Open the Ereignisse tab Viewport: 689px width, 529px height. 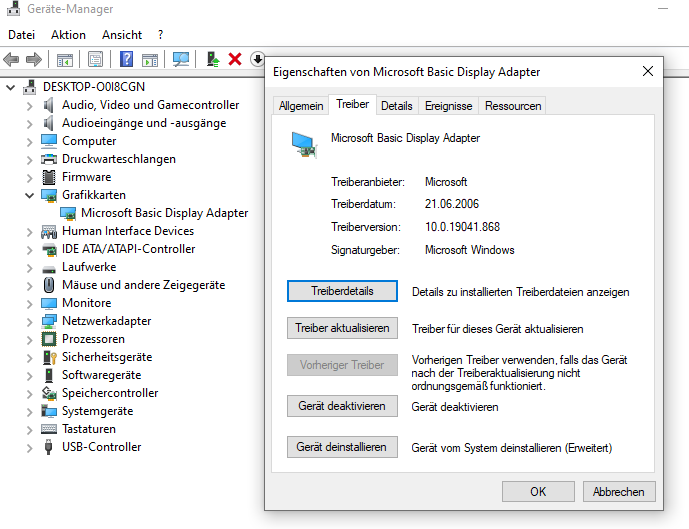[x=449, y=106]
